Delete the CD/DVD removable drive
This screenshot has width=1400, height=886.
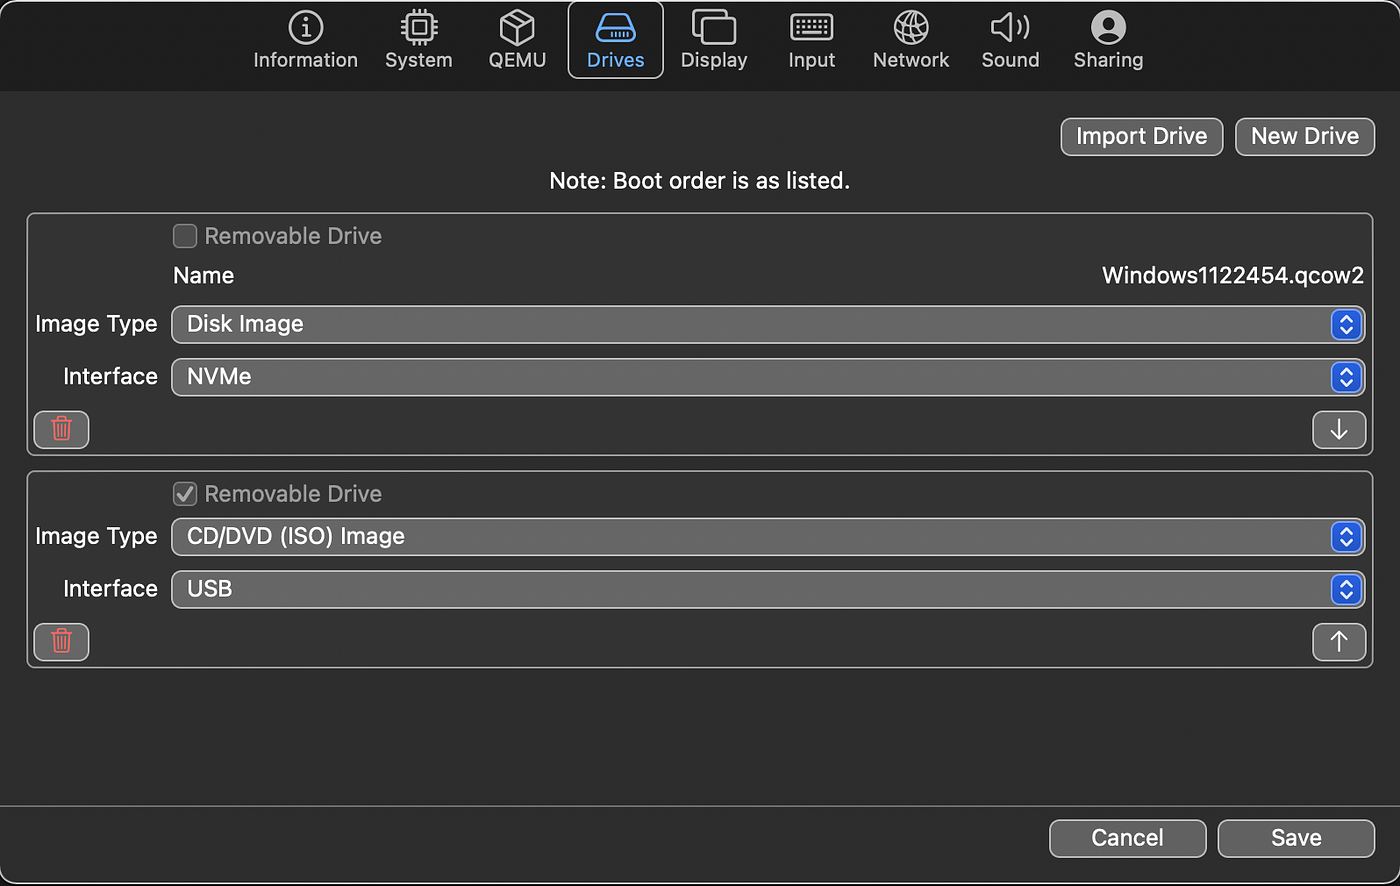[x=61, y=642]
